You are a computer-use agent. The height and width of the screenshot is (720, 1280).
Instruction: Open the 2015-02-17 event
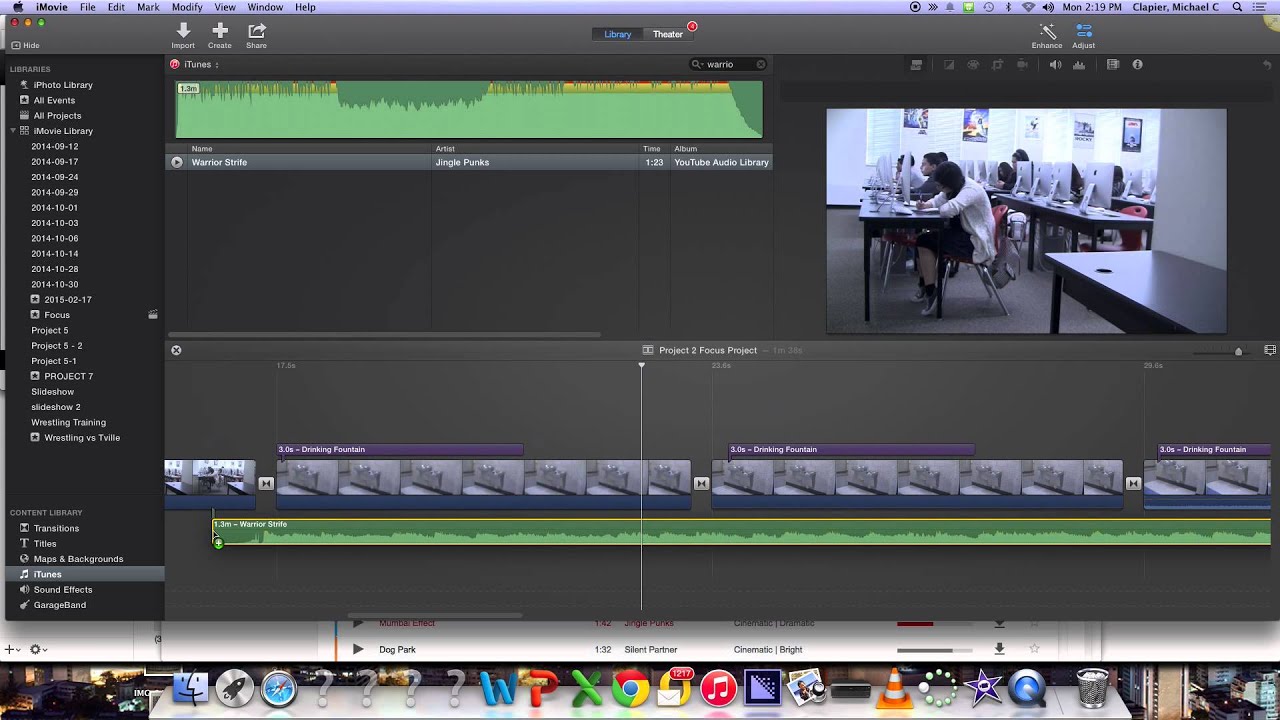(x=68, y=299)
